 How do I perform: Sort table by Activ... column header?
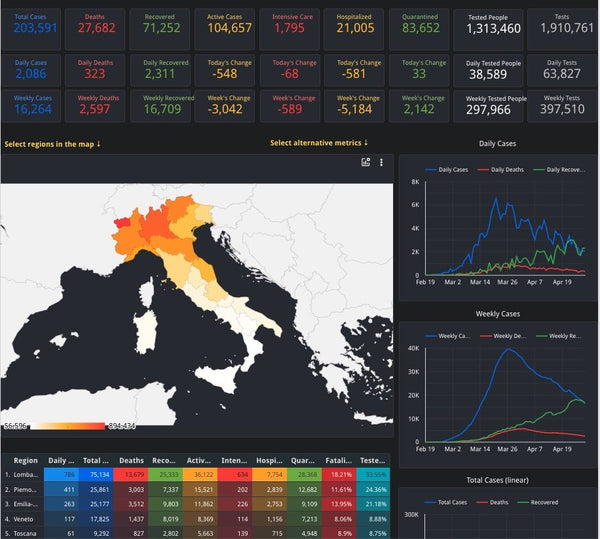[x=199, y=461]
